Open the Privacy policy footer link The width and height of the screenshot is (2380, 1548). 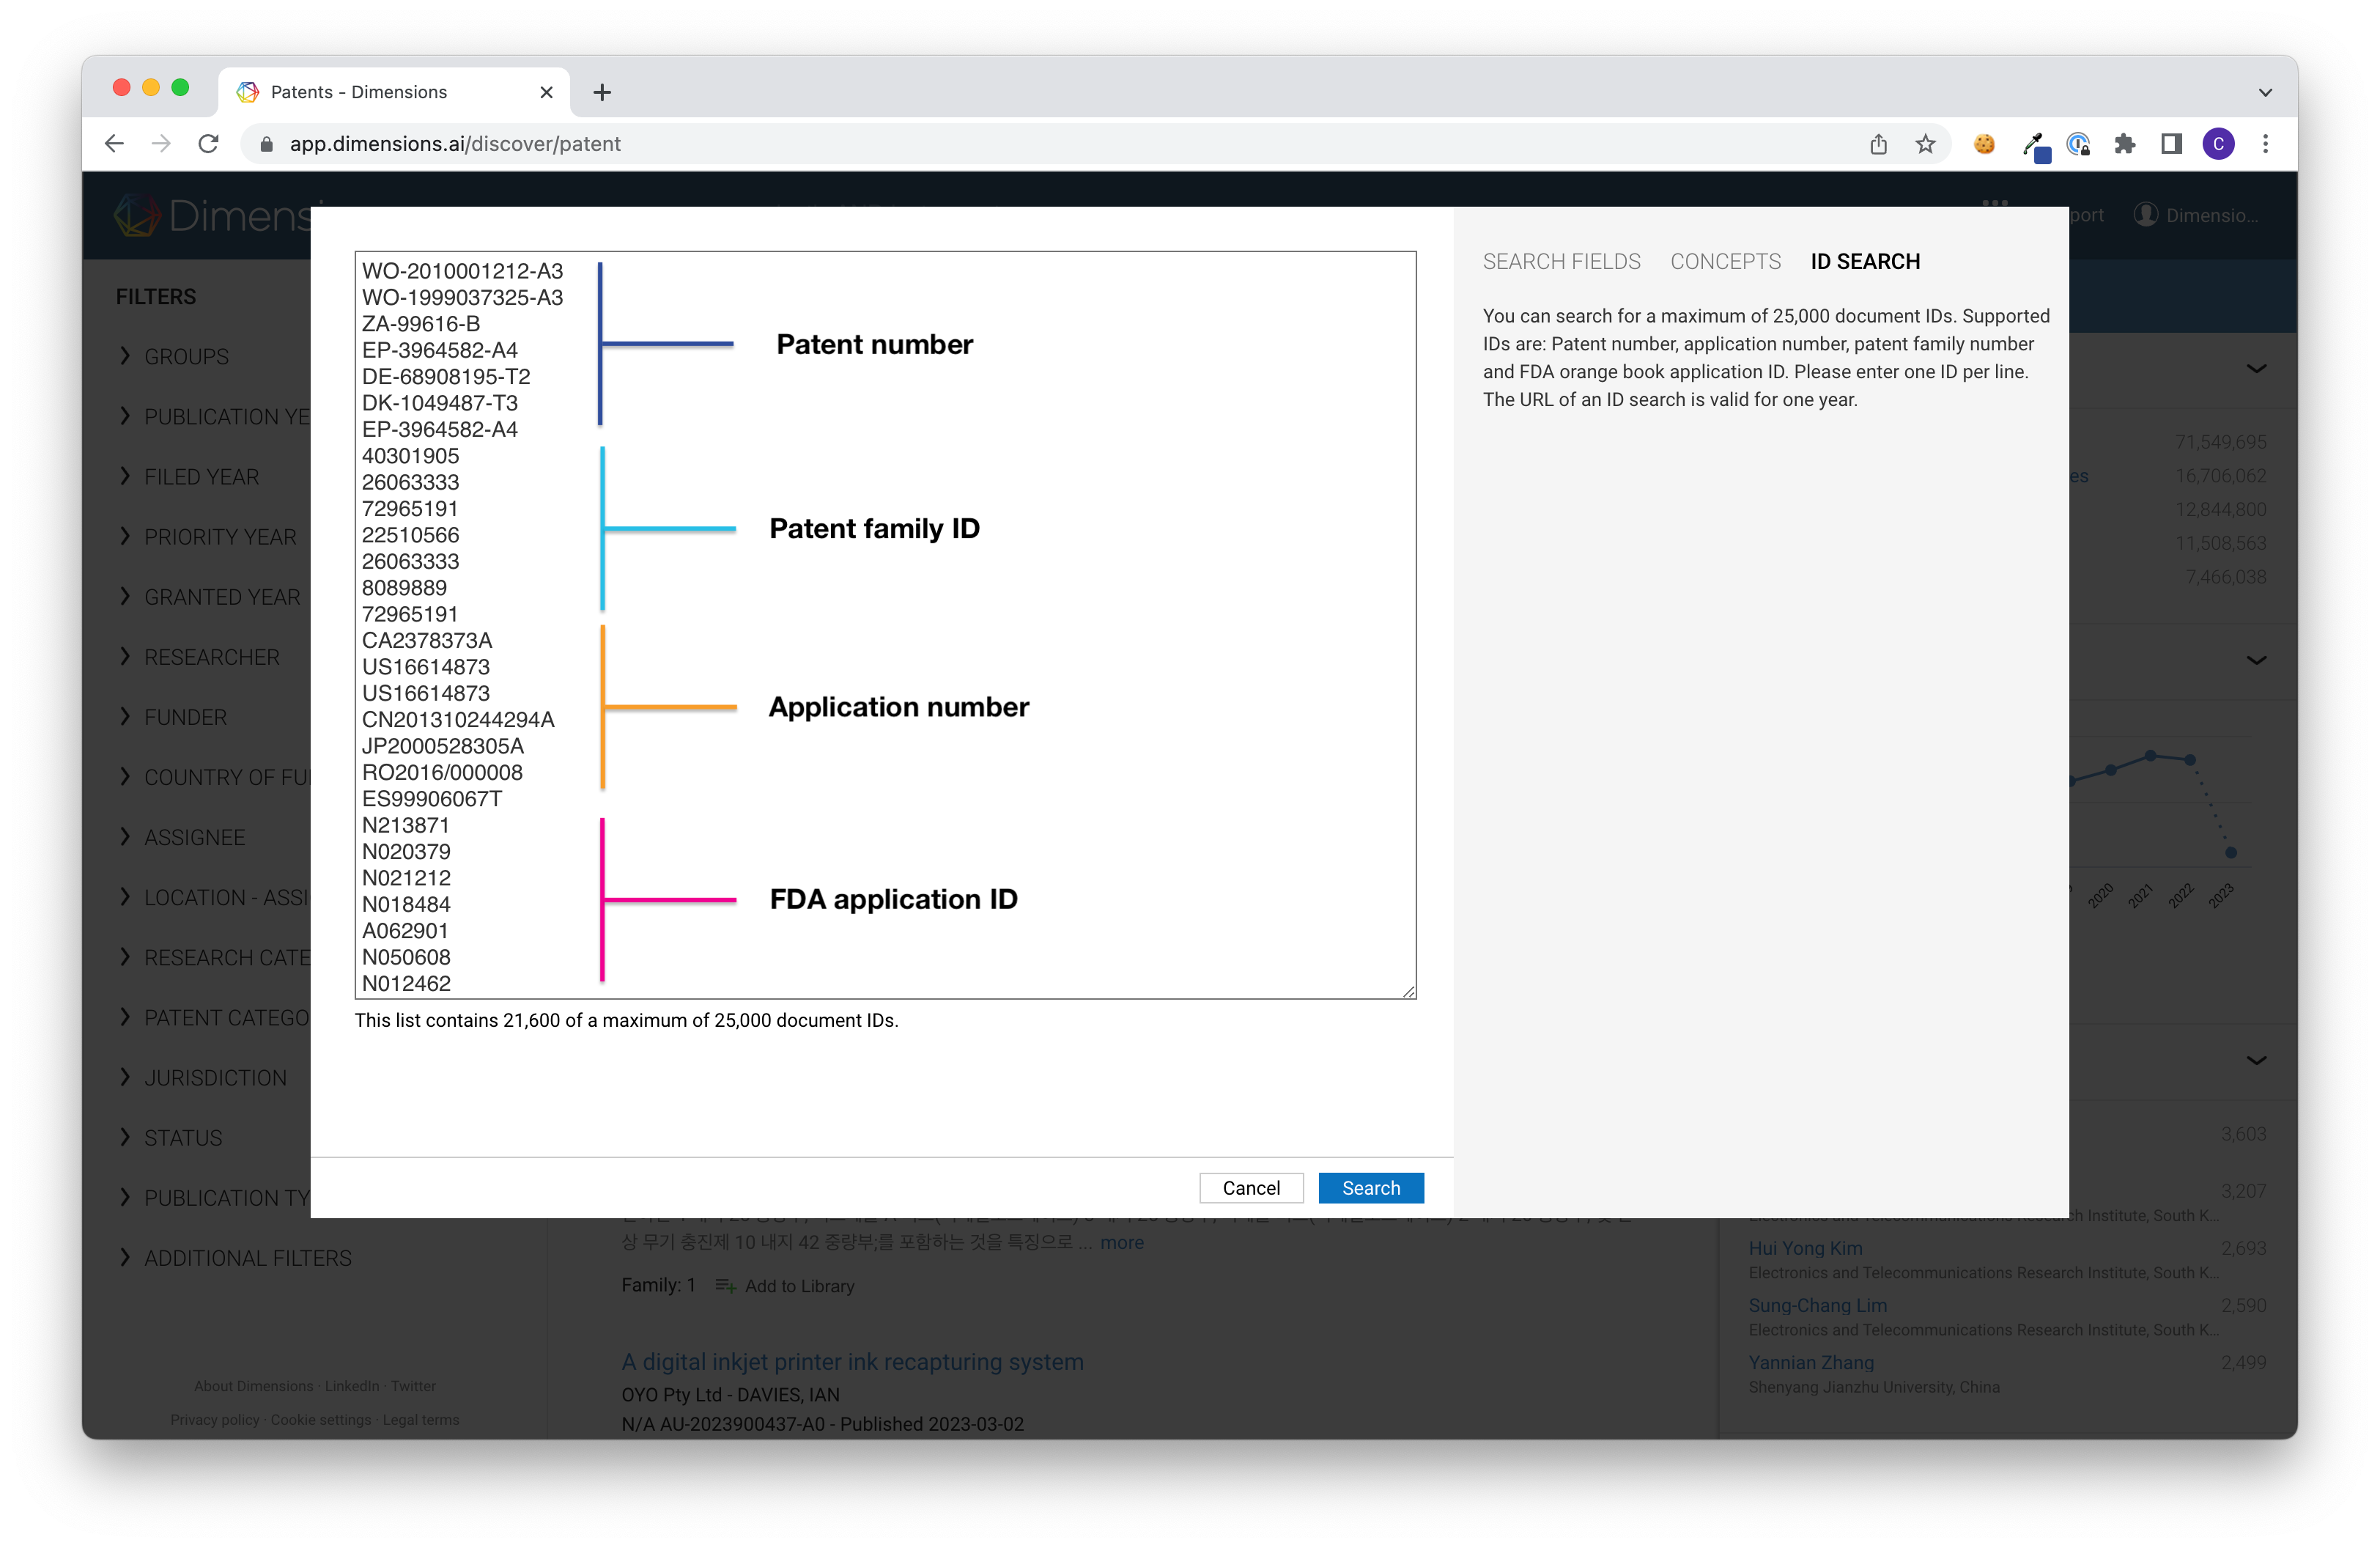click(x=214, y=1420)
